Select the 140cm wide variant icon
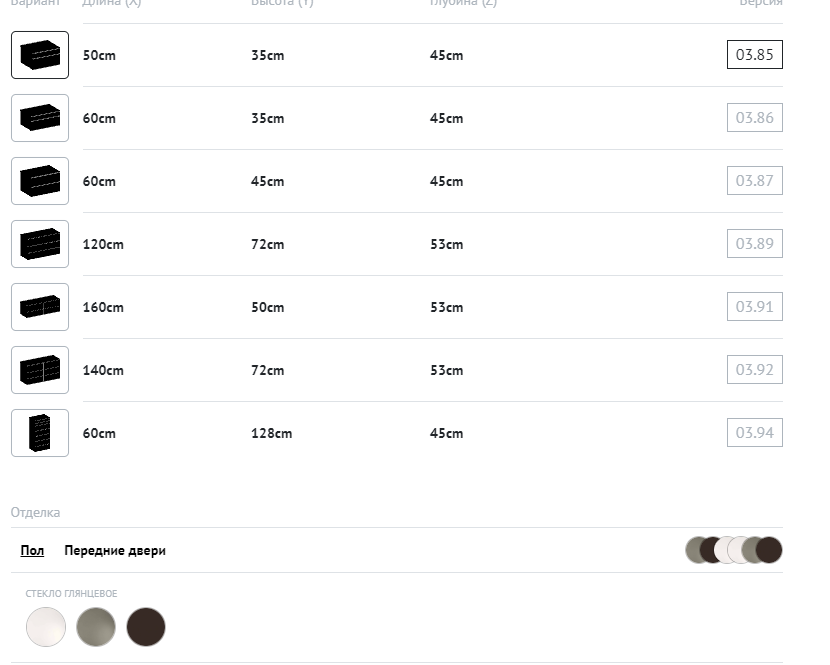830x665 pixels. coord(40,370)
